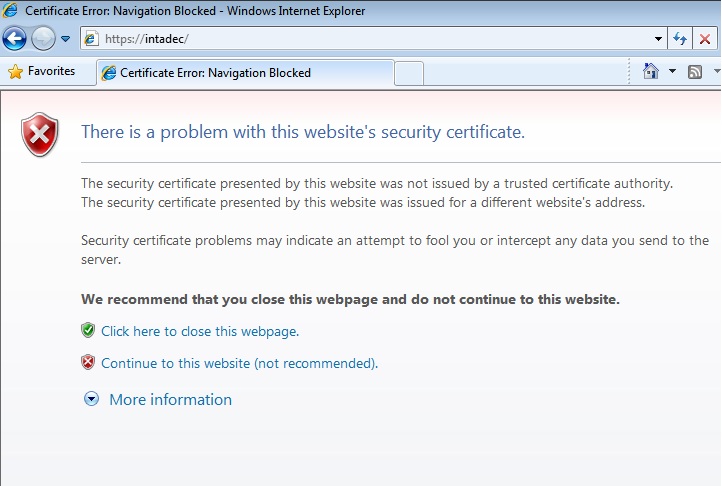722x486 pixels.
Task: Click the greyed Forward navigation button
Action: tap(43, 39)
